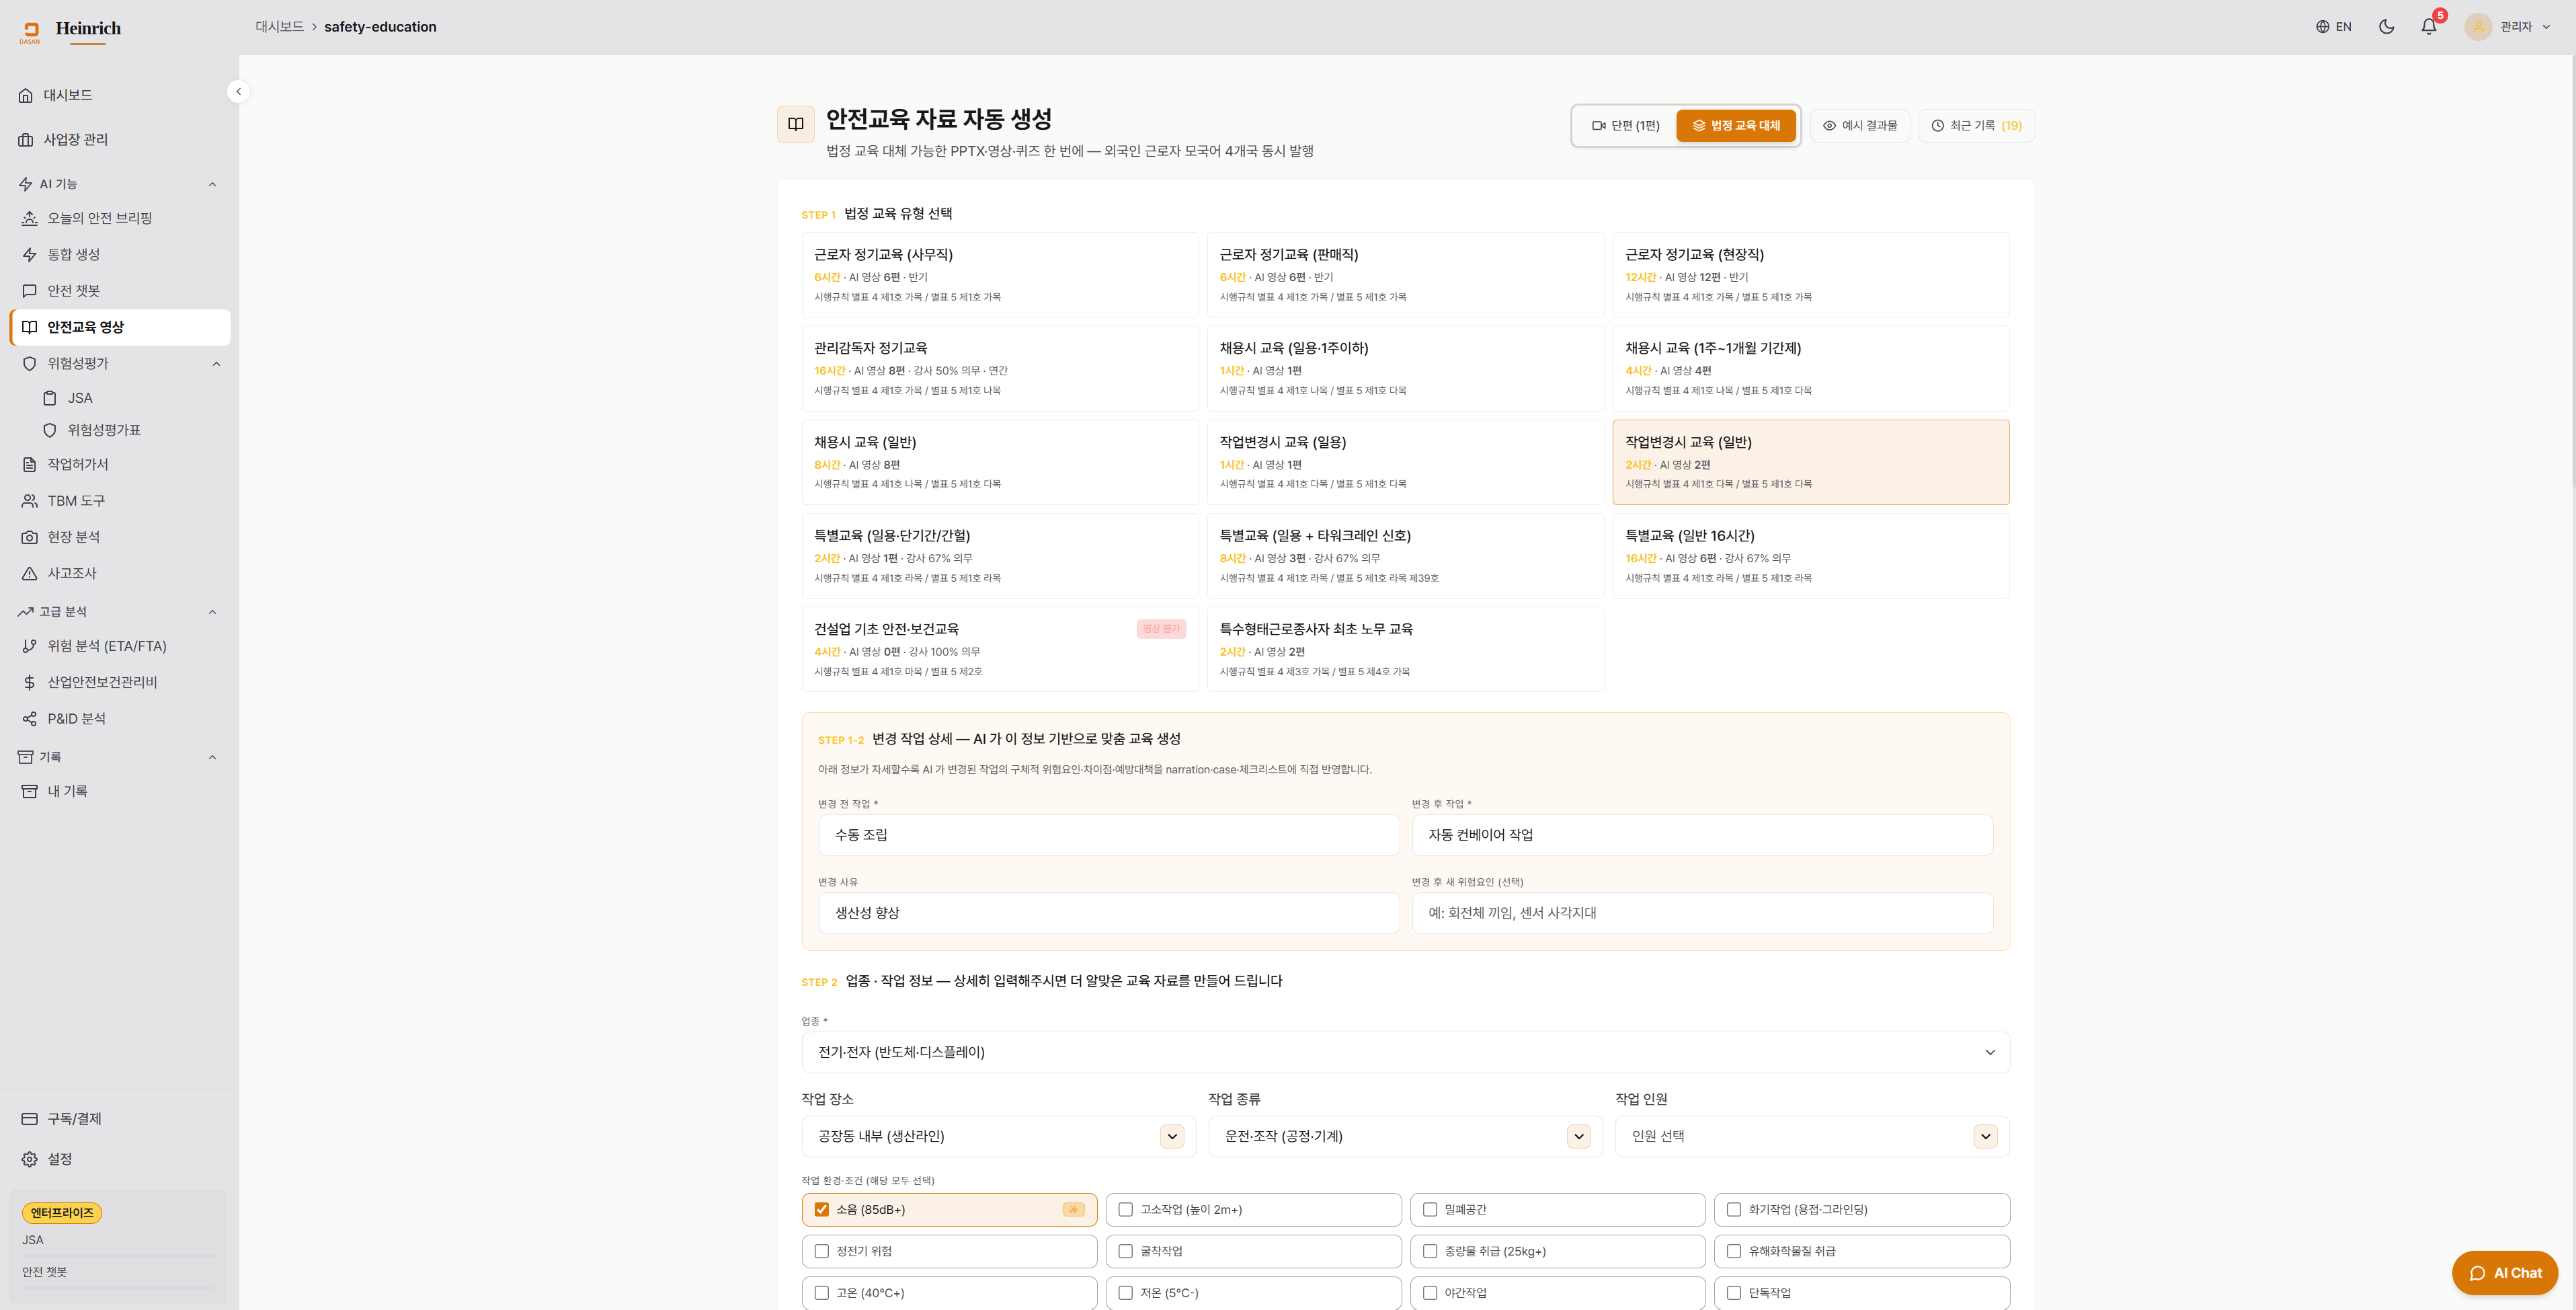Open 통합 생성 lightning icon
The image size is (2576, 1310).
(x=30, y=254)
